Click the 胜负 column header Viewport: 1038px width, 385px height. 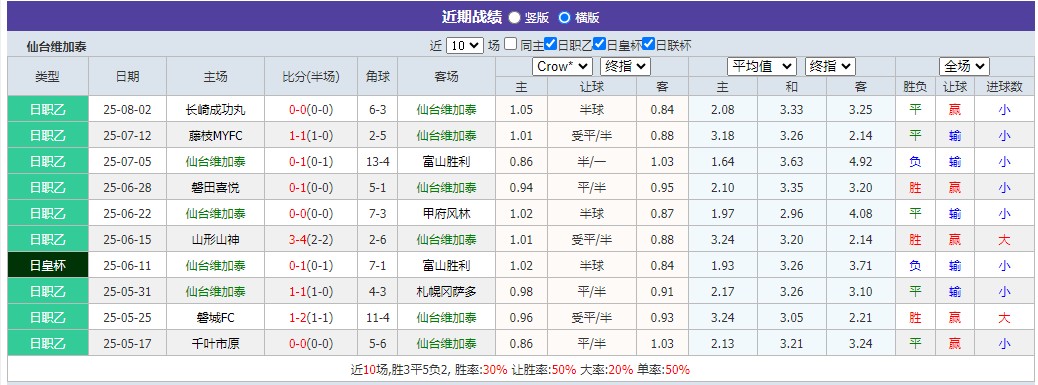915,87
